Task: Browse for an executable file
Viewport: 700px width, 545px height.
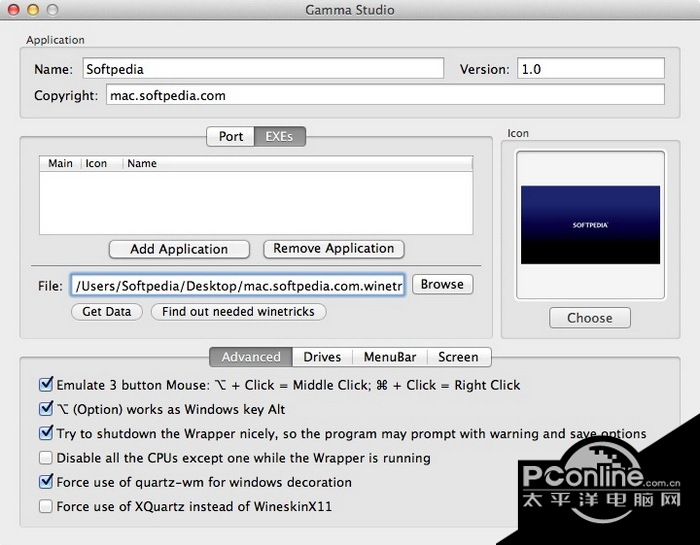Action: pyautogui.click(x=442, y=284)
